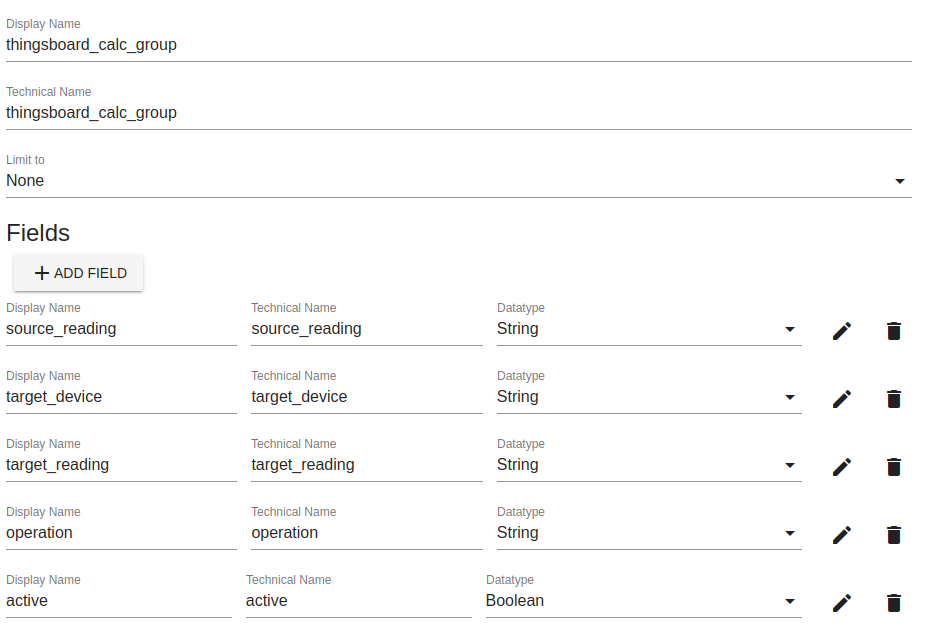
Task: Focus the group Technical Name input
Action: [458, 113]
